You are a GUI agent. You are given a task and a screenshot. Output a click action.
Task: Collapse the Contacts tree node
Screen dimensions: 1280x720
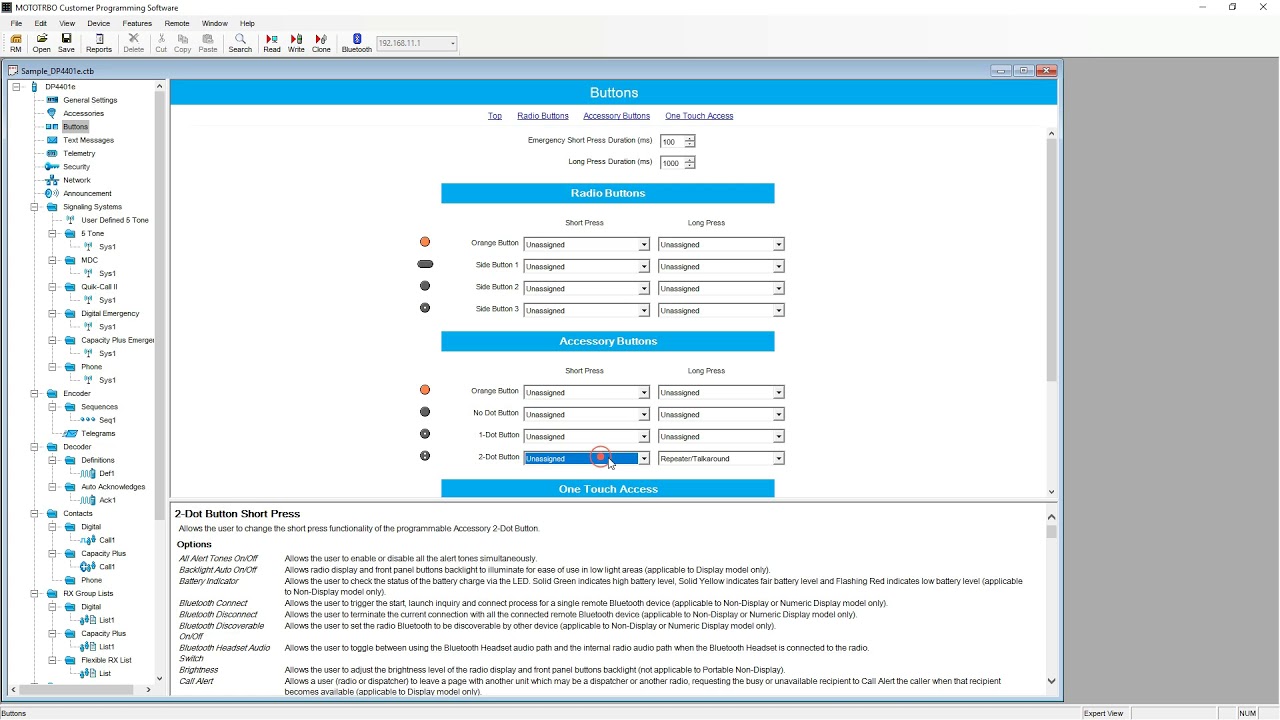click(x=34, y=513)
